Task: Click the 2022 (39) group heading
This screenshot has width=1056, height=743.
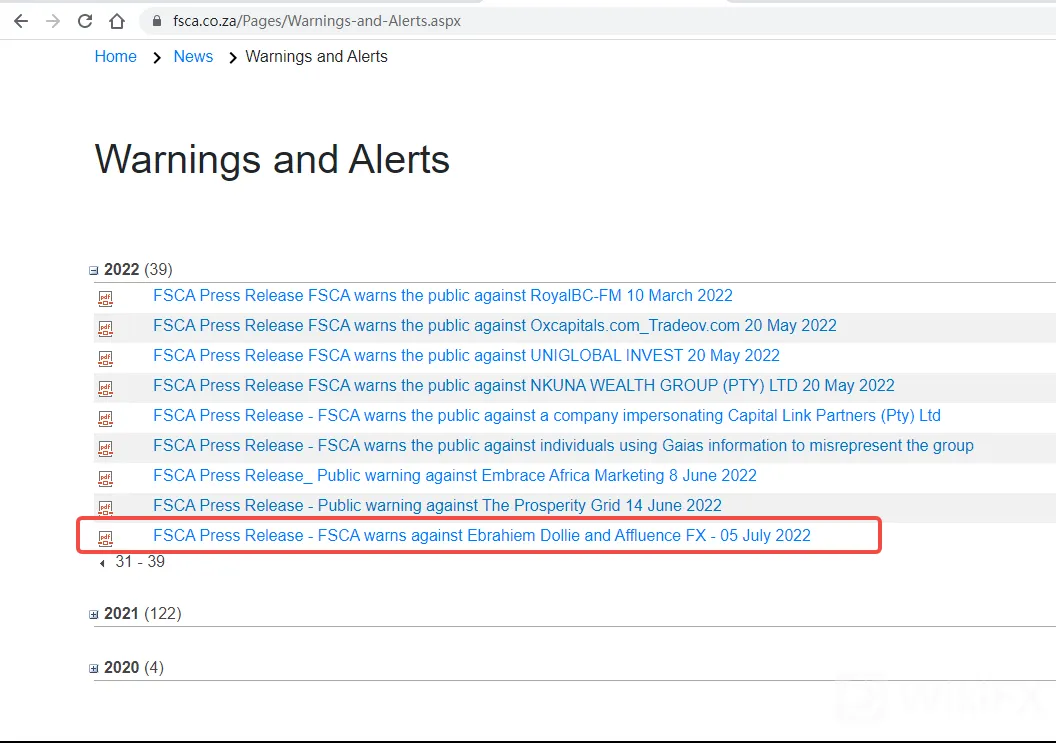Action: [x=138, y=269]
